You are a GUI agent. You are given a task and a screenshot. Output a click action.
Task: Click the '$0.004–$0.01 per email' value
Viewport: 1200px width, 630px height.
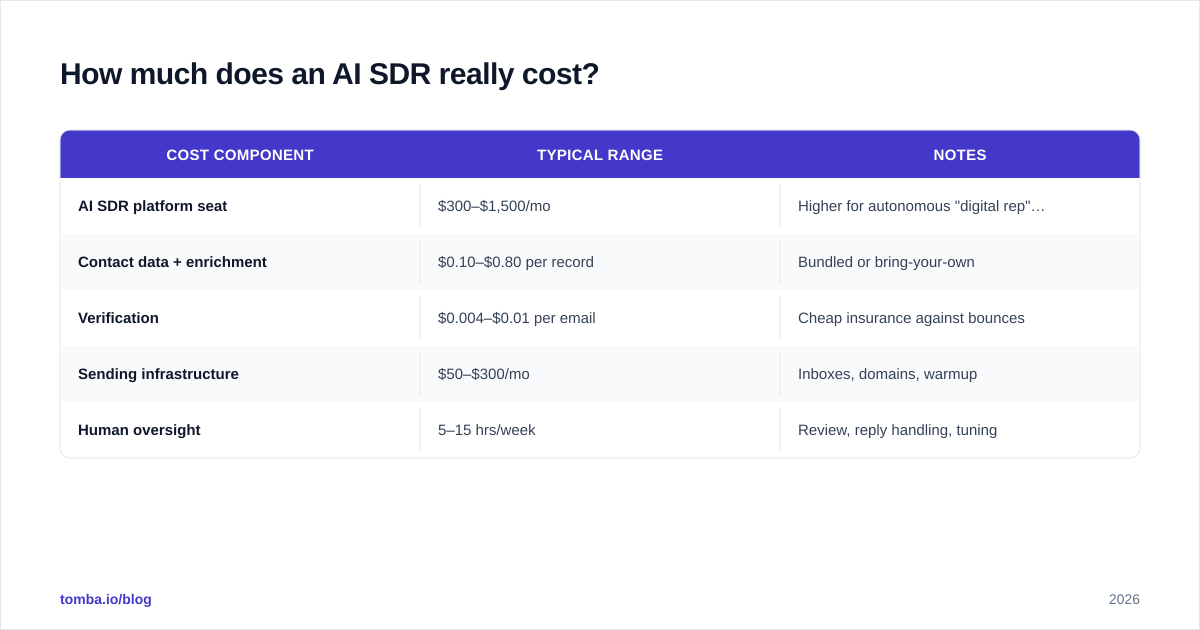[x=517, y=318]
